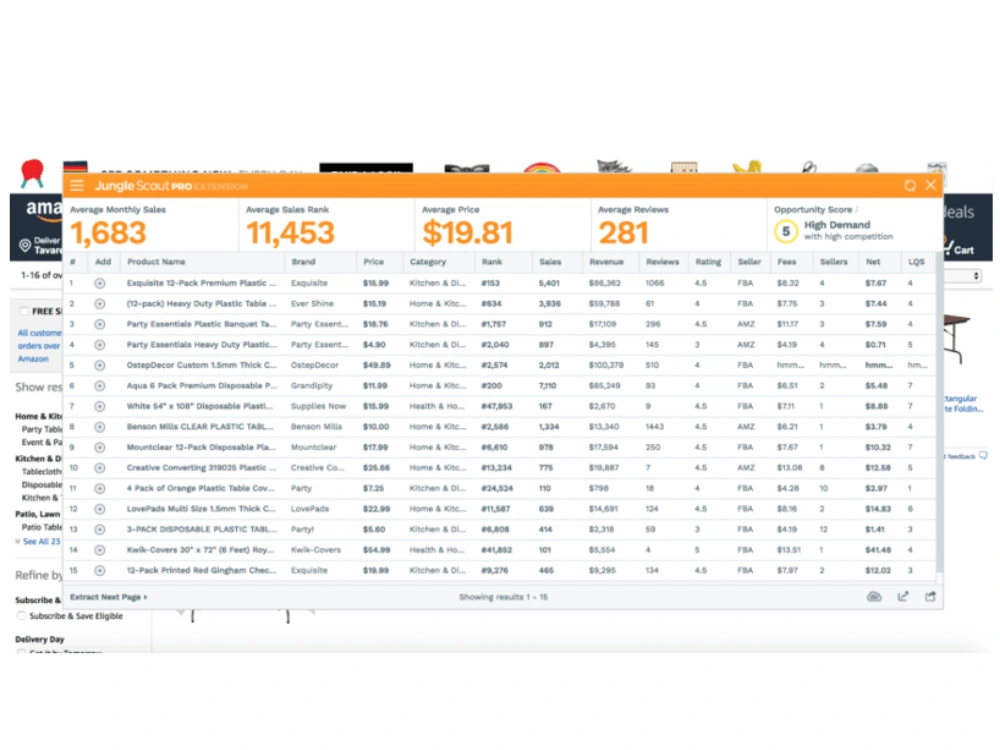The image size is (1000, 750).
Task: Select the $13.08 fees cell
Action: coord(789,468)
